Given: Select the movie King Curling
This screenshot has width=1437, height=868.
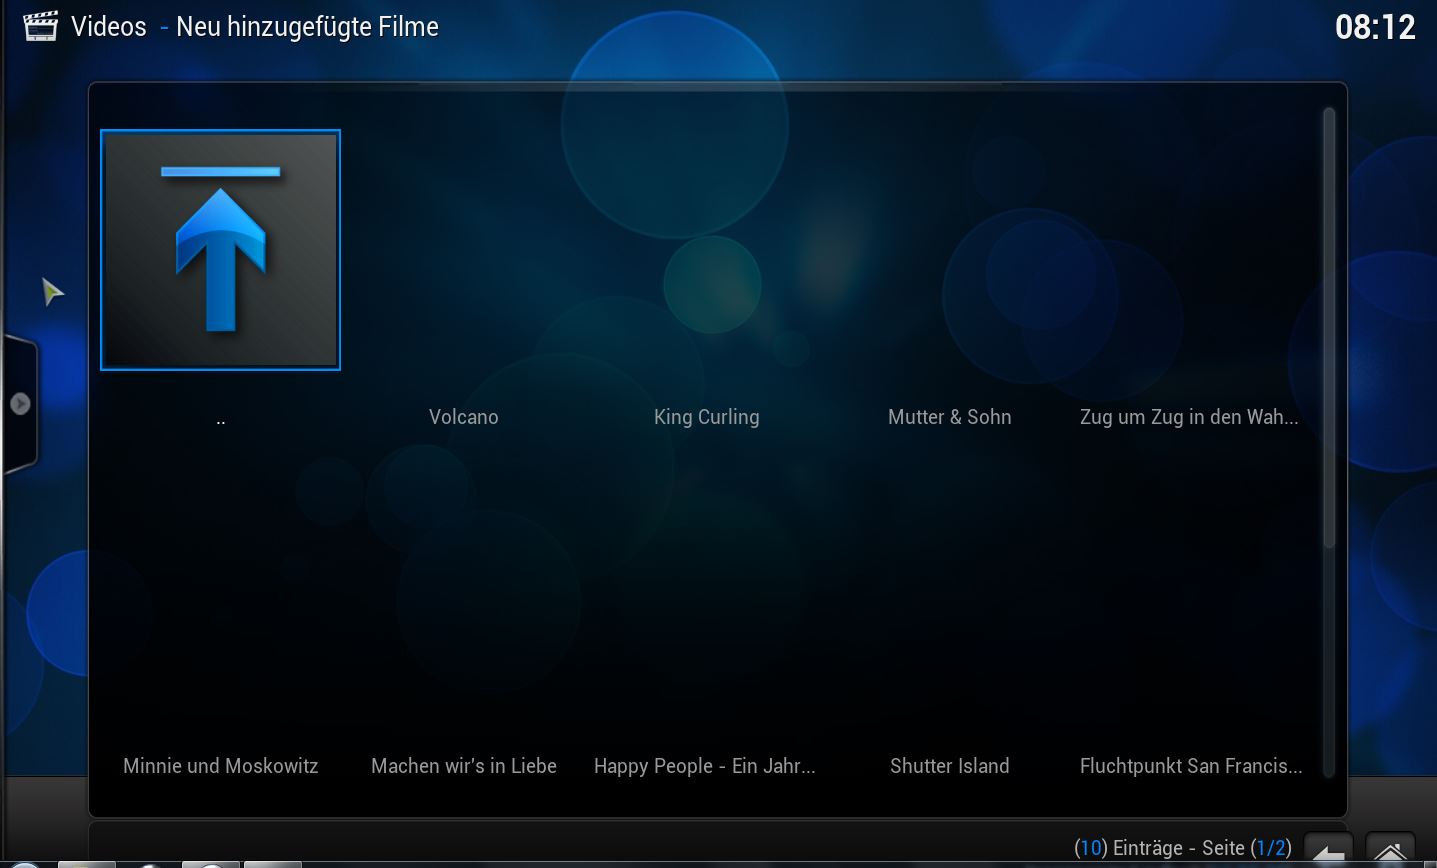Looking at the screenshot, I should (x=706, y=417).
